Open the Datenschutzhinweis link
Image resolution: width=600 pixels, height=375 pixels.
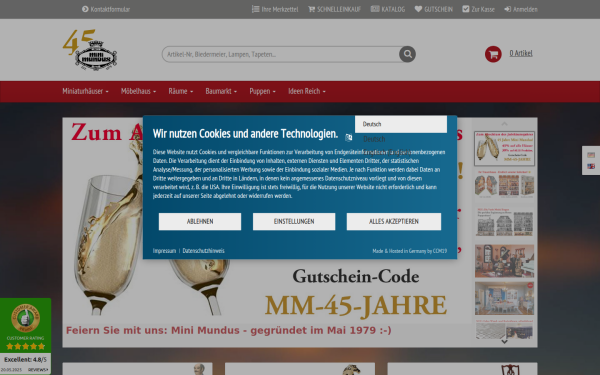tap(203, 251)
